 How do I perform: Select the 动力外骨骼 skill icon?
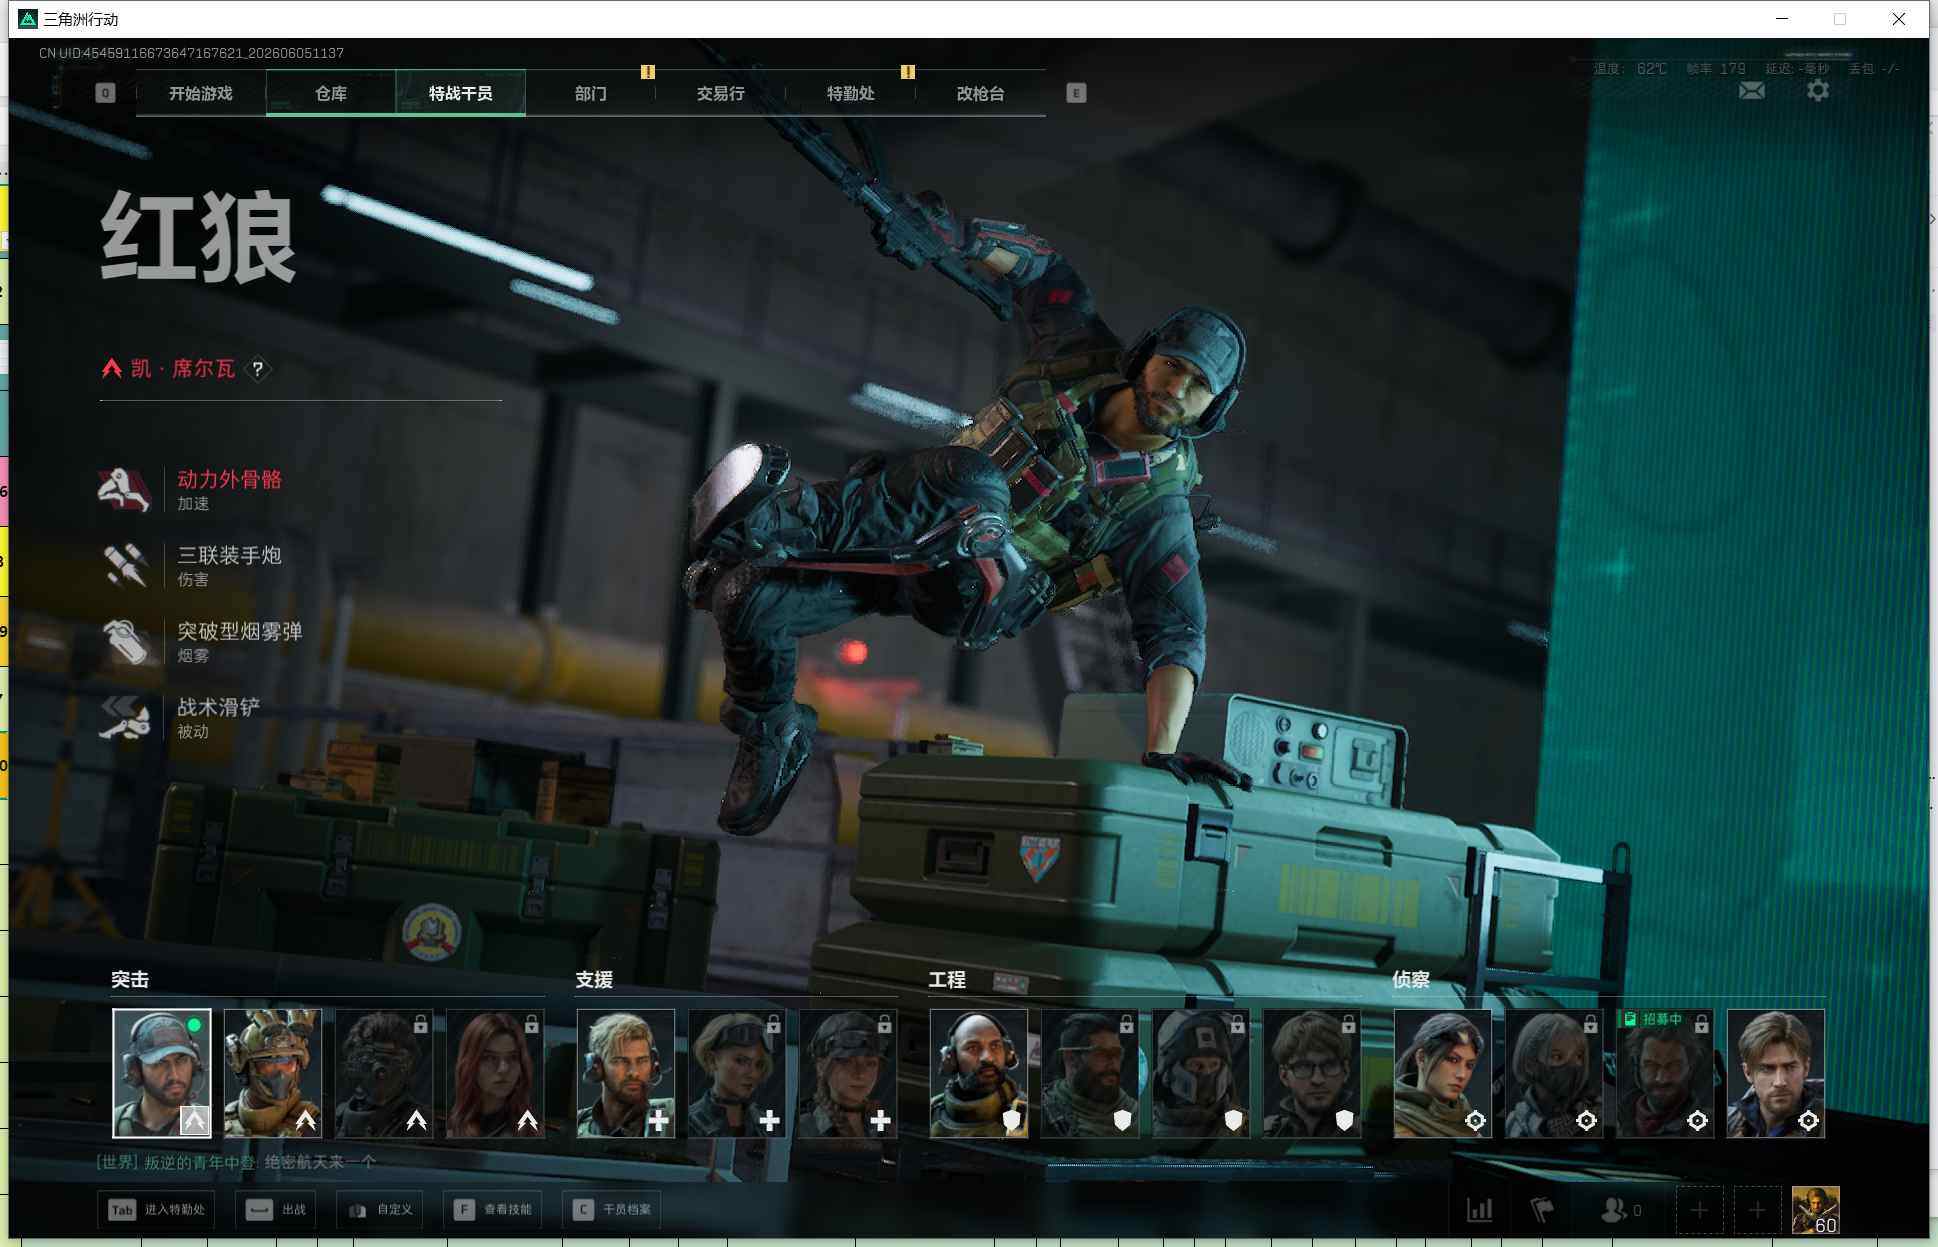pos(124,489)
